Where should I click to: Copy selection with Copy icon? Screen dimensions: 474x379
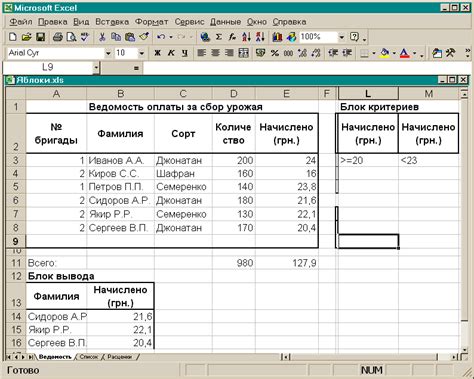point(116,37)
